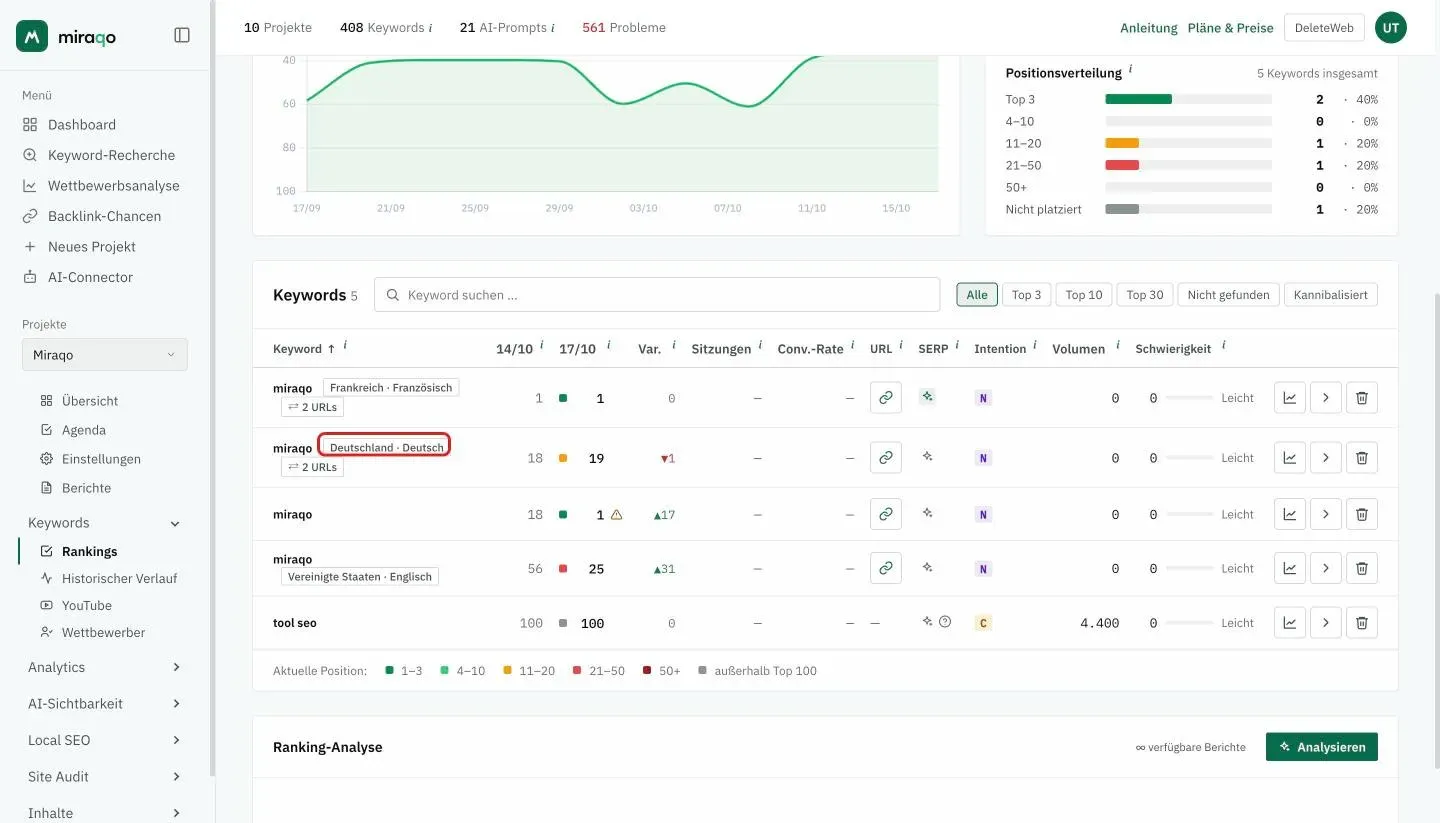Expand the Site Audit section
1440x823 pixels.
tap(176, 777)
